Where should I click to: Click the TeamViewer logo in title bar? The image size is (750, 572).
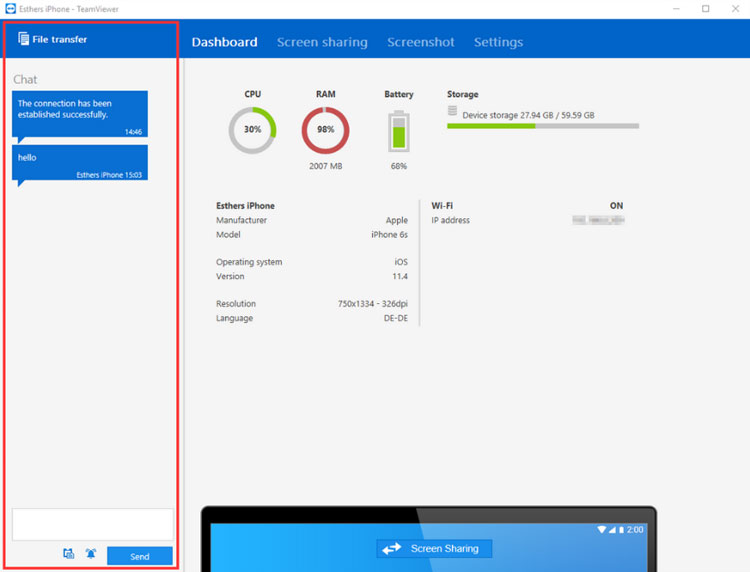click(x=9, y=9)
